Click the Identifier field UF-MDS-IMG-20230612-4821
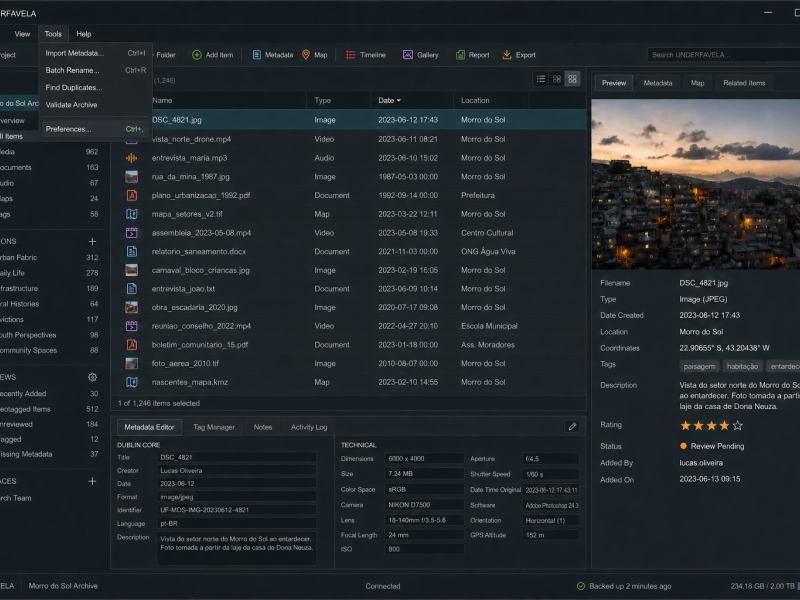Viewport: 800px width, 600px height. coord(236,510)
